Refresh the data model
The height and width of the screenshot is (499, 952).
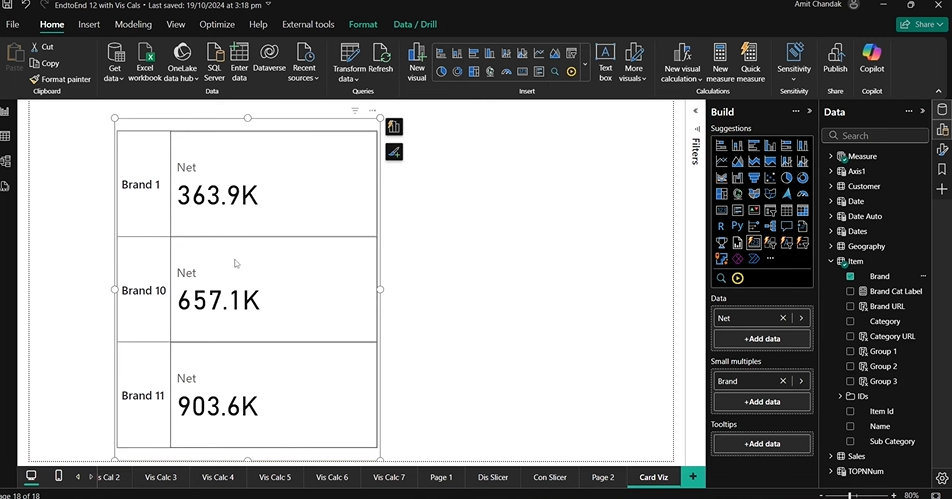381,58
